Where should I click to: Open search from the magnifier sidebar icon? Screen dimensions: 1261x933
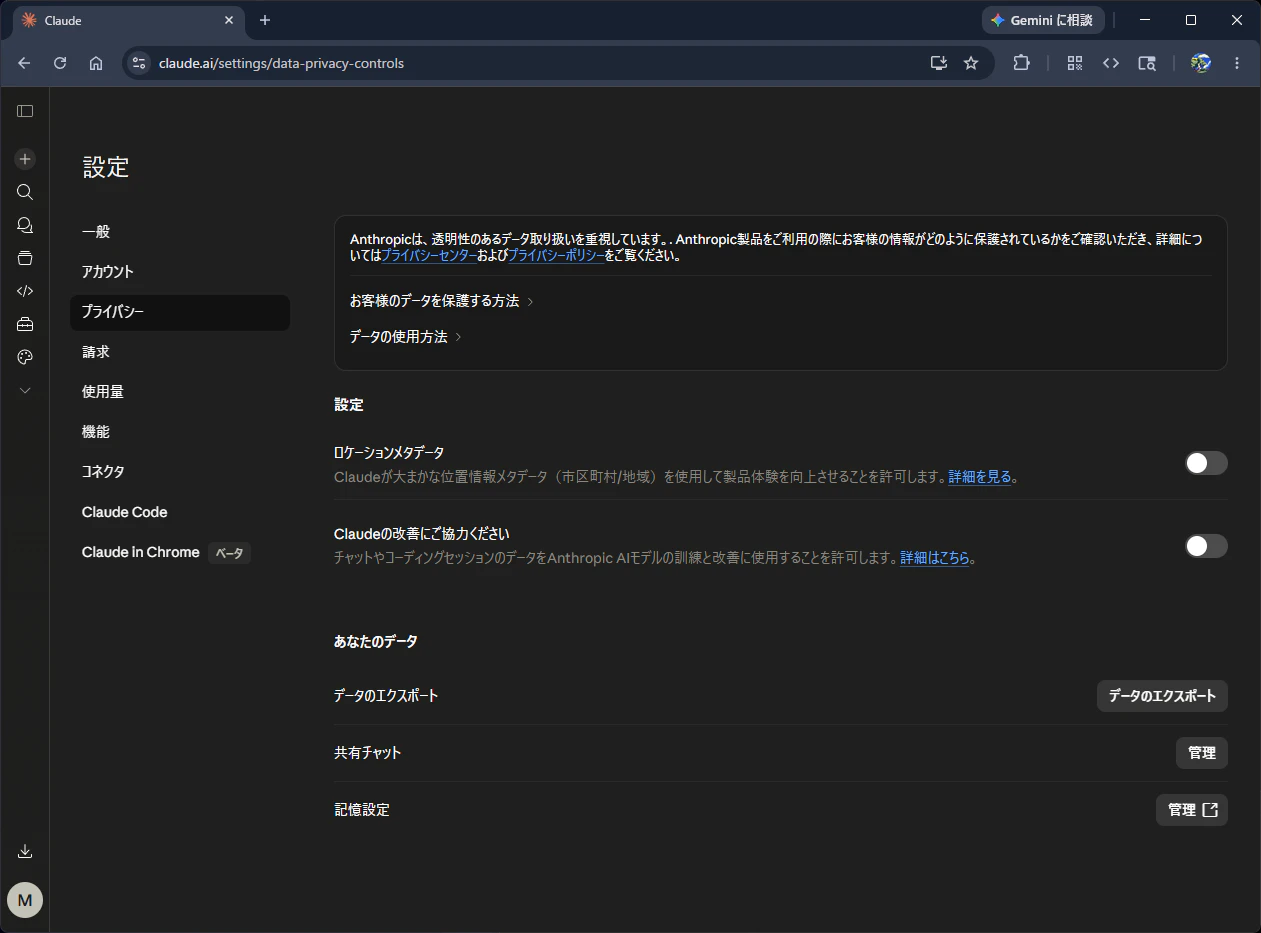pyautogui.click(x=25, y=192)
